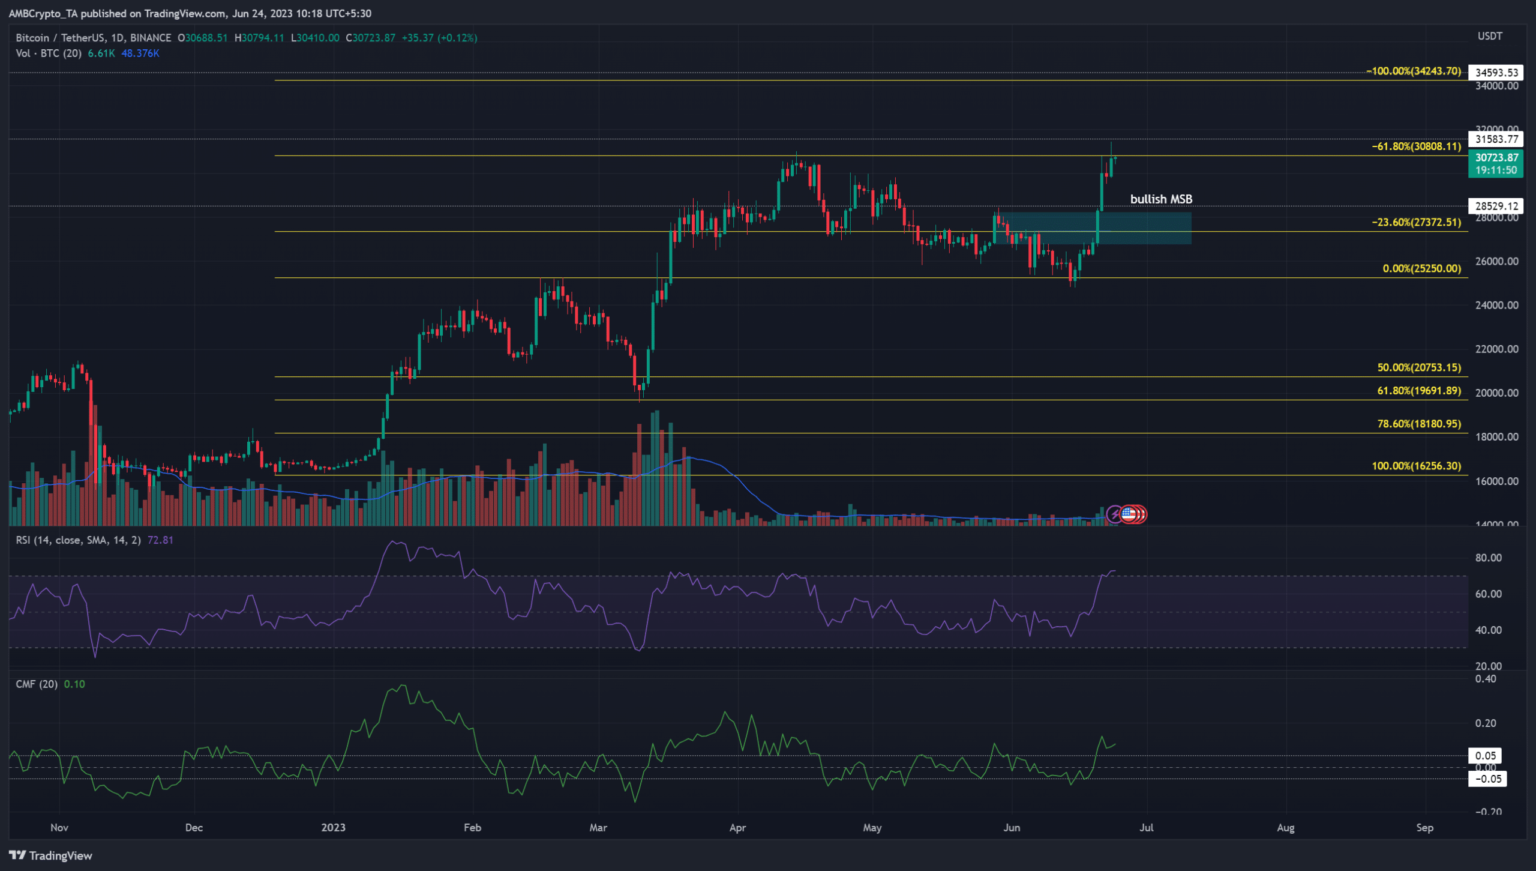Select the 100.00%(16256.30) Fibonacci level label

1416,466
